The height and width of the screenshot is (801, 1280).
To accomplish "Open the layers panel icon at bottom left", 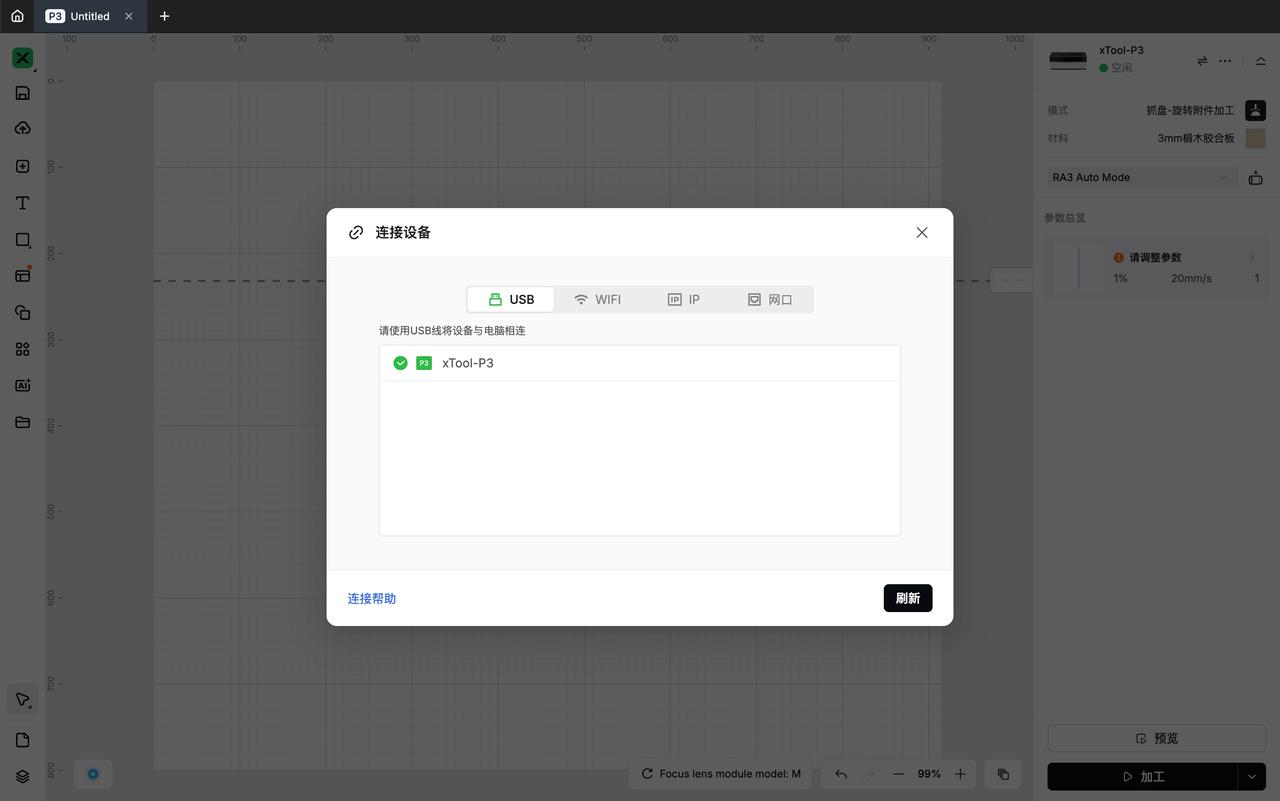I will [x=22, y=776].
